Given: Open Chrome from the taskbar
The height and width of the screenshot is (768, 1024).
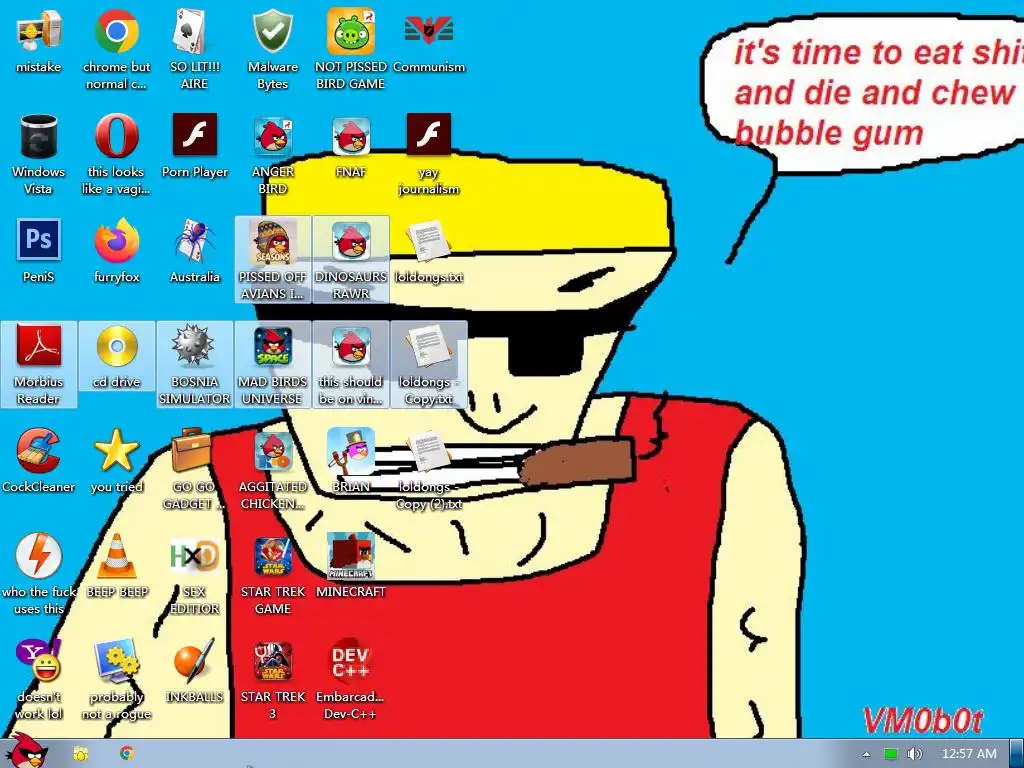Looking at the screenshot, I should click(x=127, y=753).
